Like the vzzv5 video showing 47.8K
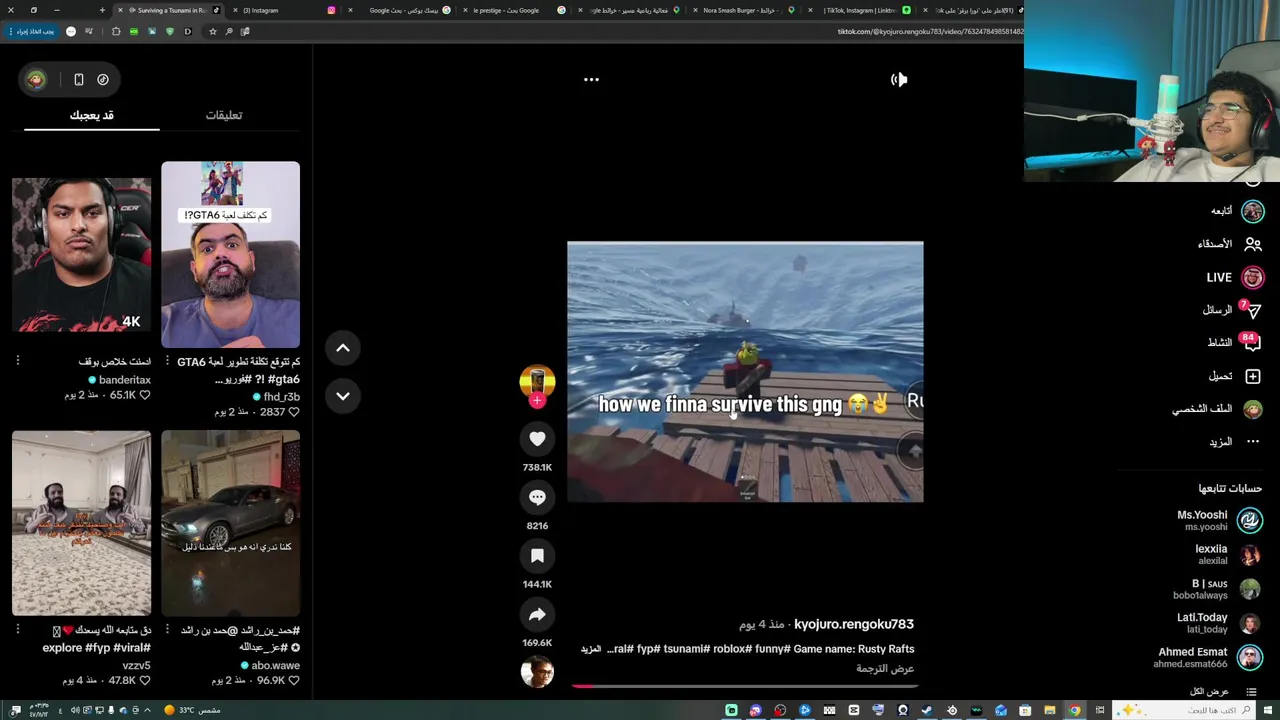The image size is (1280, 720). click(144, 681)
